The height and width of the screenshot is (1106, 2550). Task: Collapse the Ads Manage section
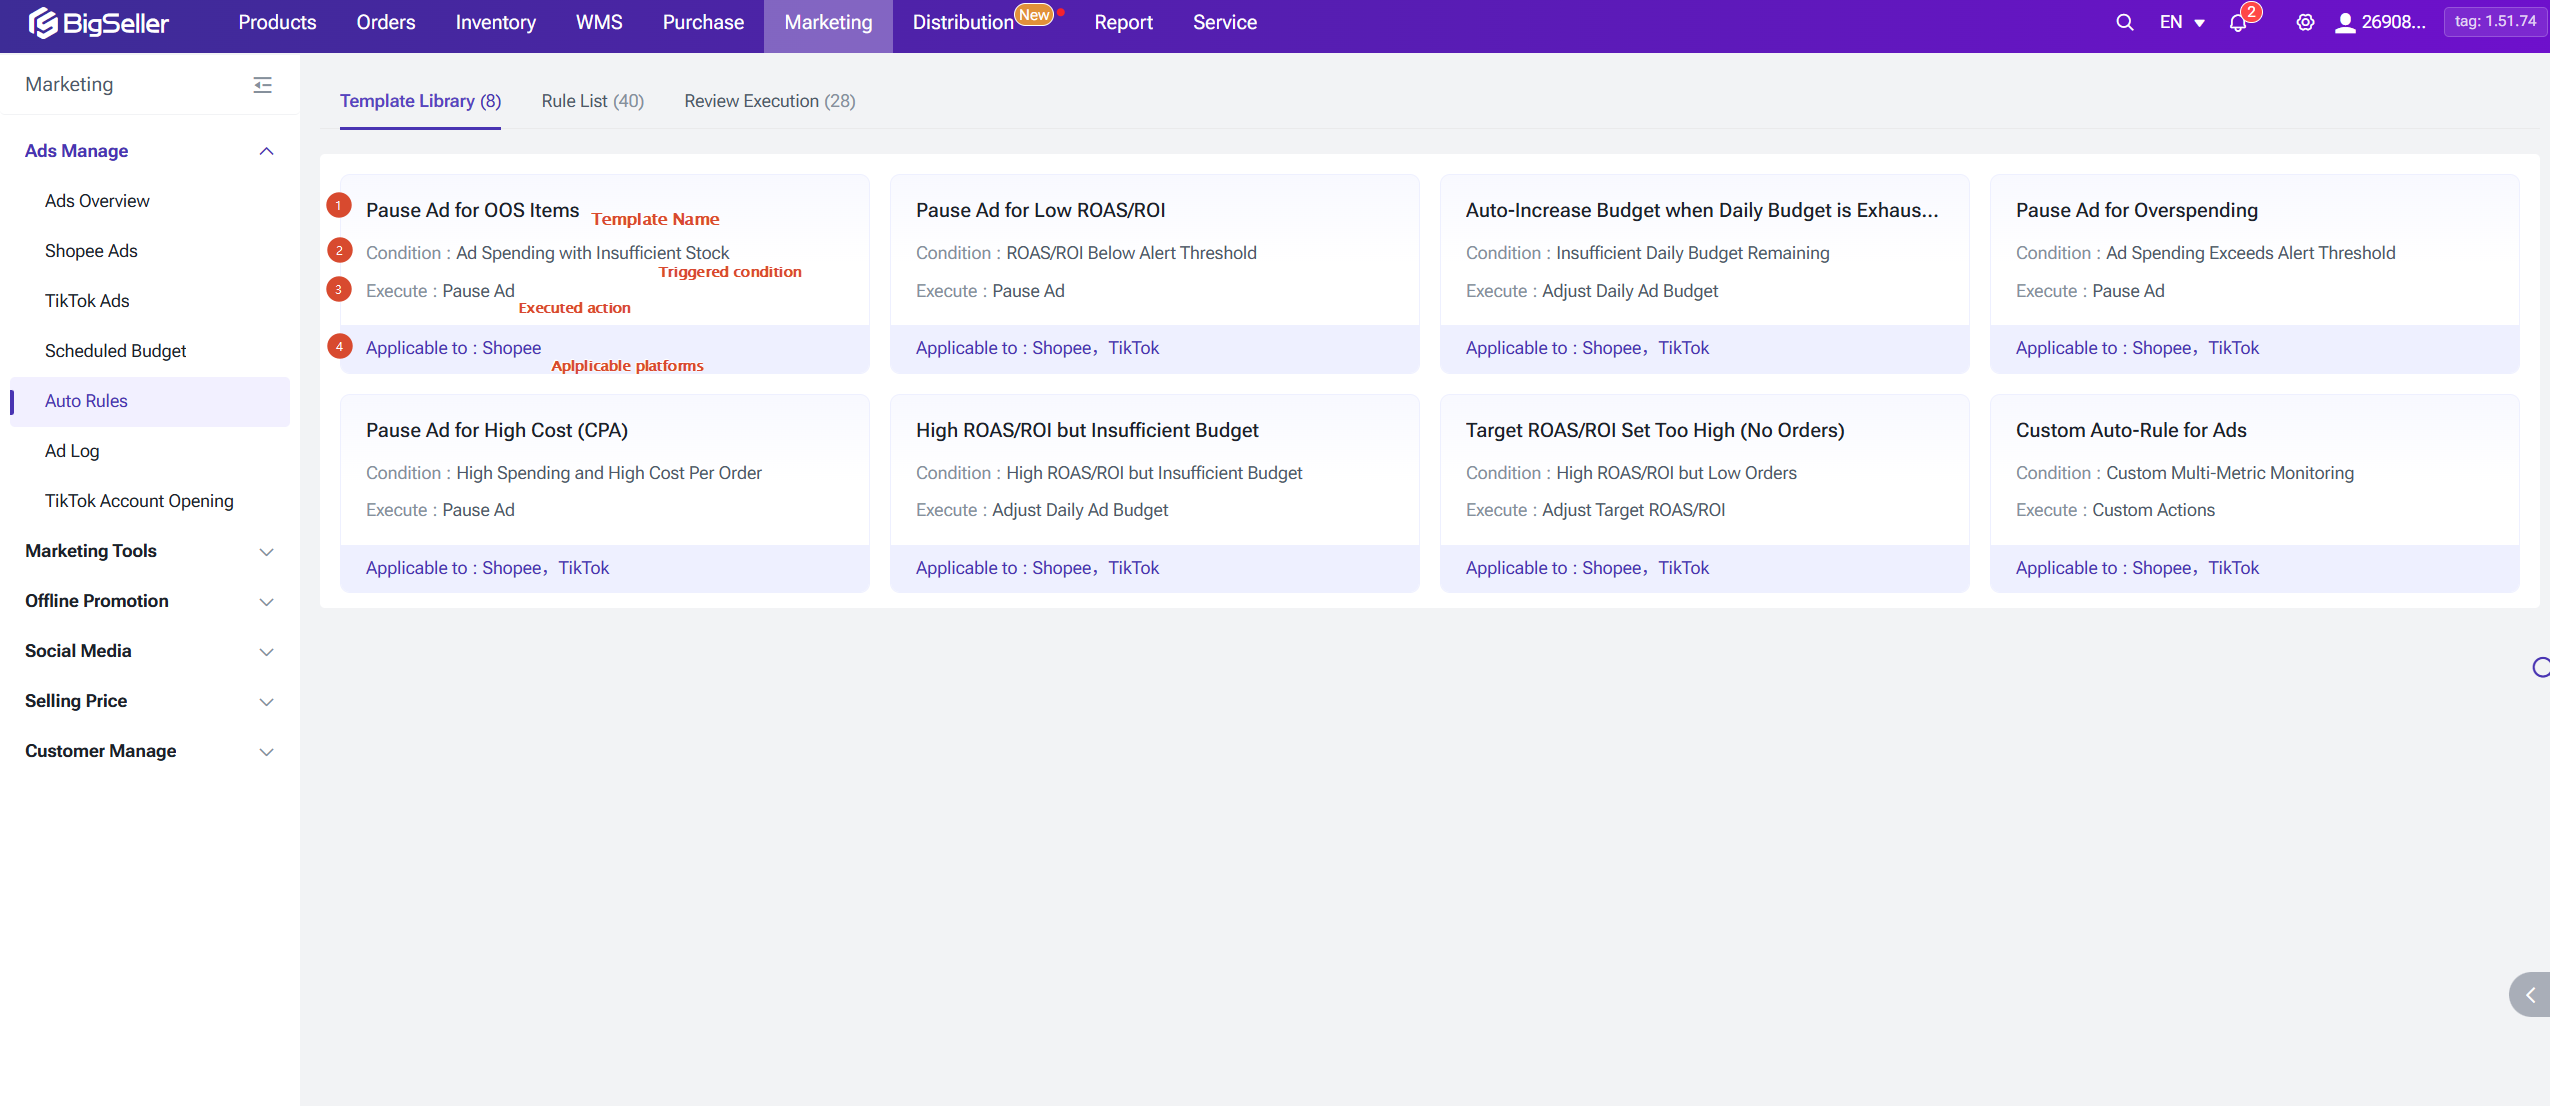pyautogui.click(x=266, y=151)
